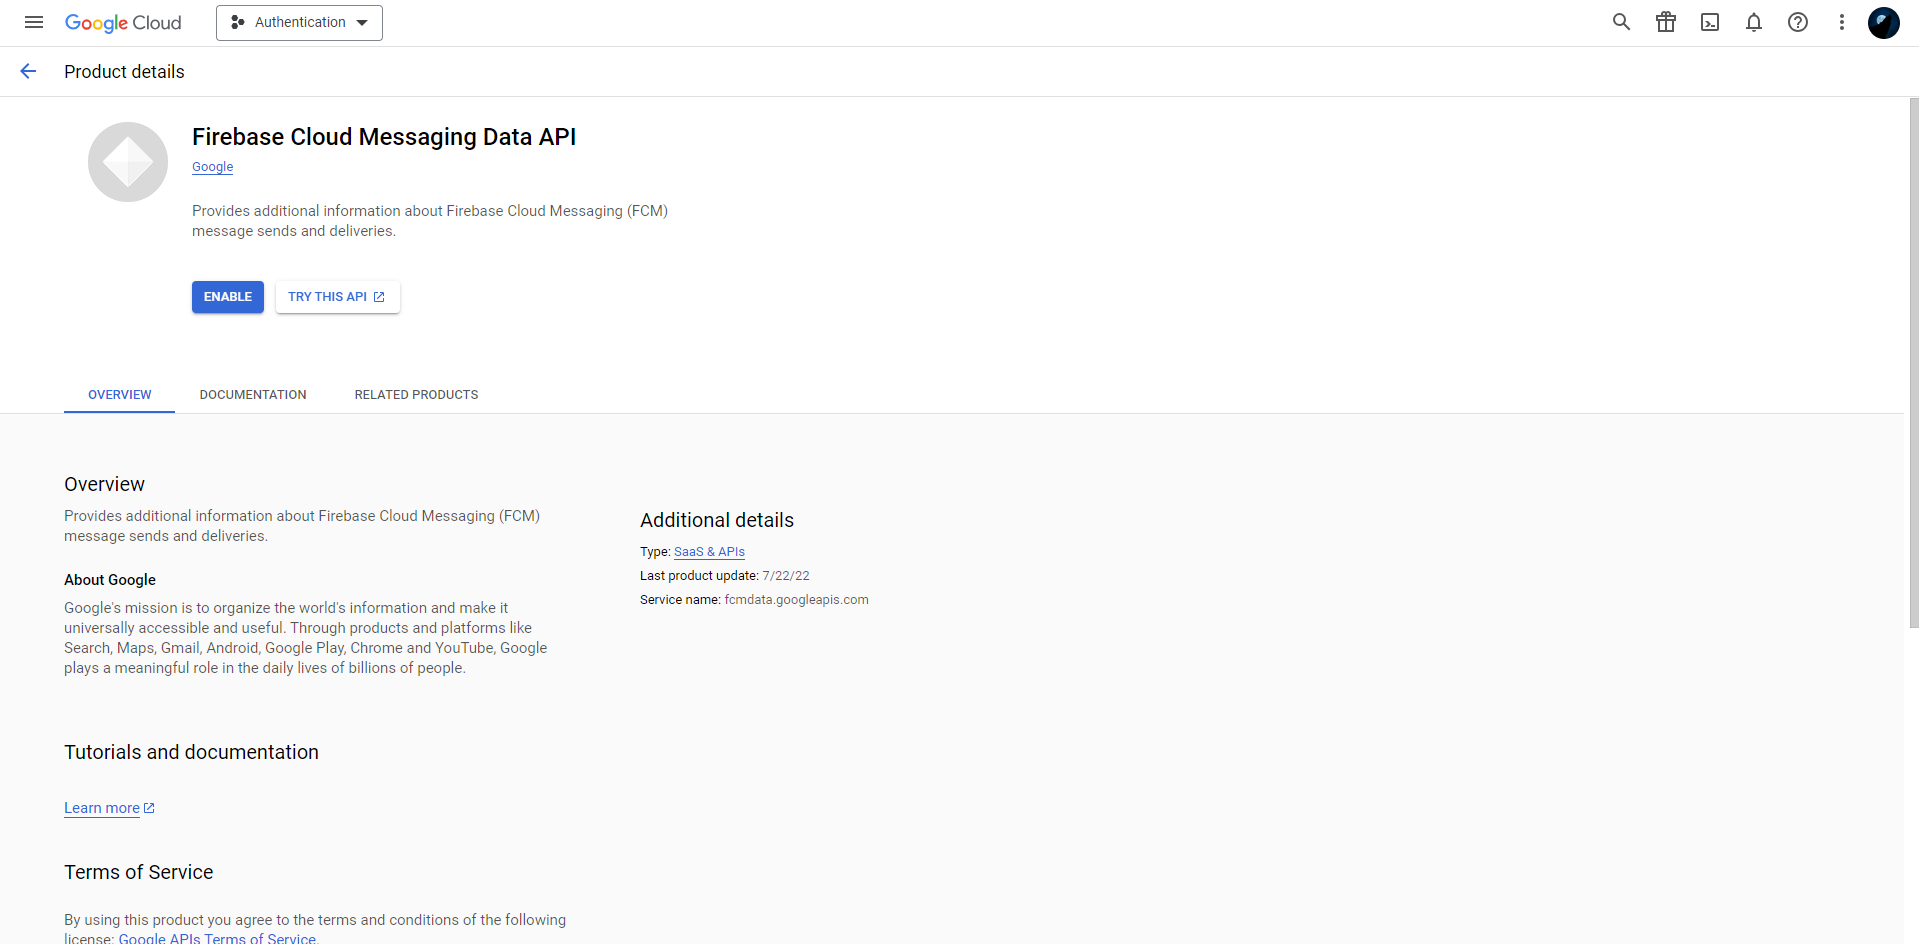Click the page vertical scrollbar
The width and height of the screenshot is (1919, 944).
[x=1913, y=362]
